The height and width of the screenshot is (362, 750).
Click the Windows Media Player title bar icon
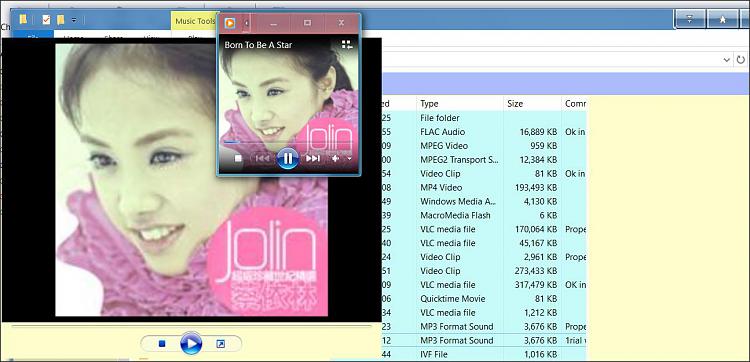click(x=230, y=22)
